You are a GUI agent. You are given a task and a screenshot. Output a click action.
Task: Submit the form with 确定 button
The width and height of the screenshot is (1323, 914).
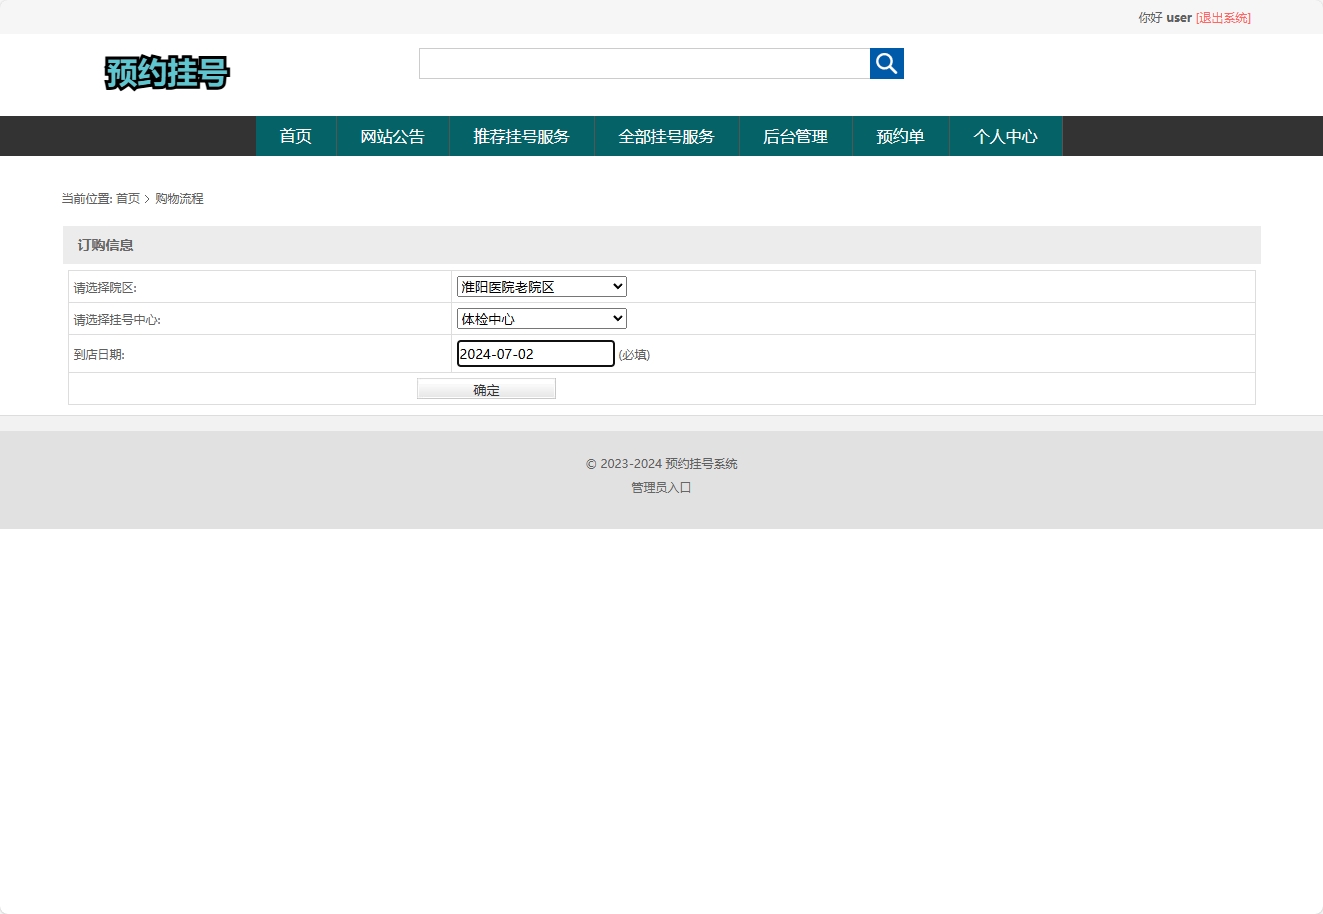[486, 389]
